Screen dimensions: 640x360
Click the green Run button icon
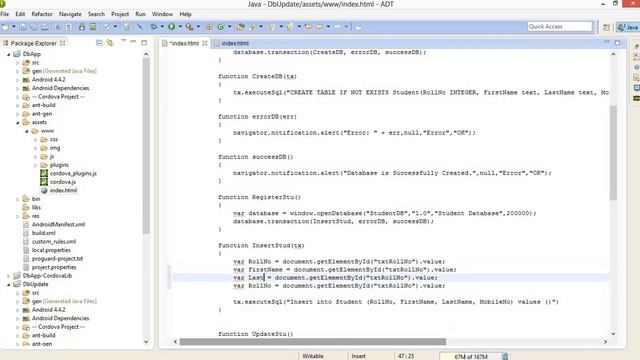pyautogui.click(x=171, y=27)
